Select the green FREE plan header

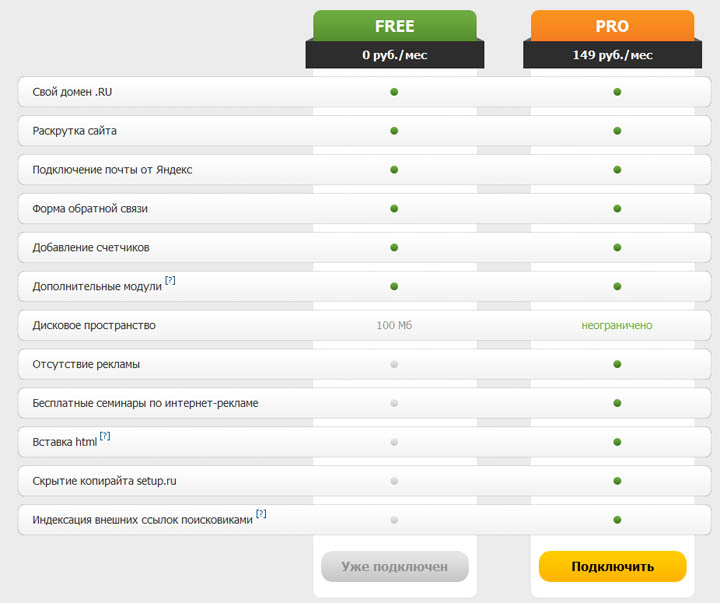(394, 26)
